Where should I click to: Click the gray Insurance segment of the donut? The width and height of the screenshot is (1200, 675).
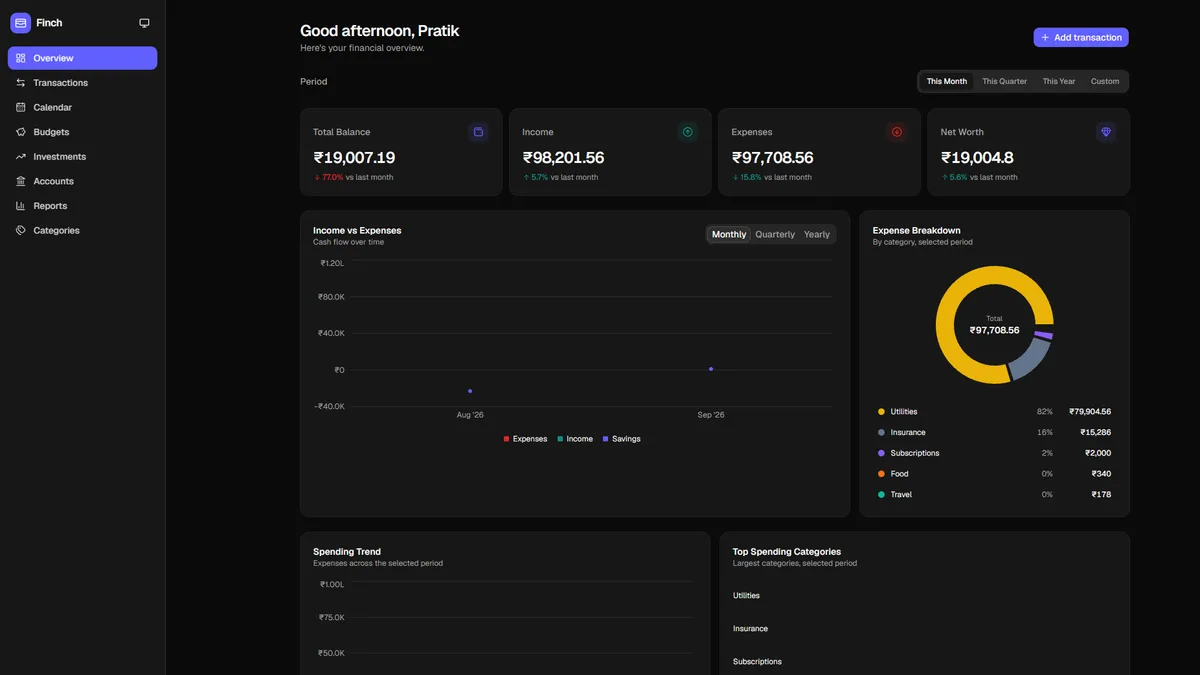[x=1030, y=358]
